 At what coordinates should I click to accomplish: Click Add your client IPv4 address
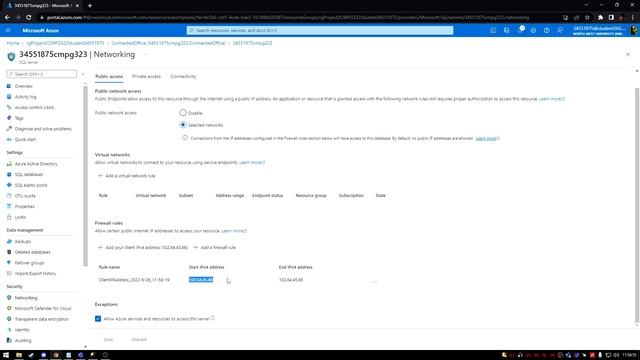pyautogui.click(x=142, y=248)
